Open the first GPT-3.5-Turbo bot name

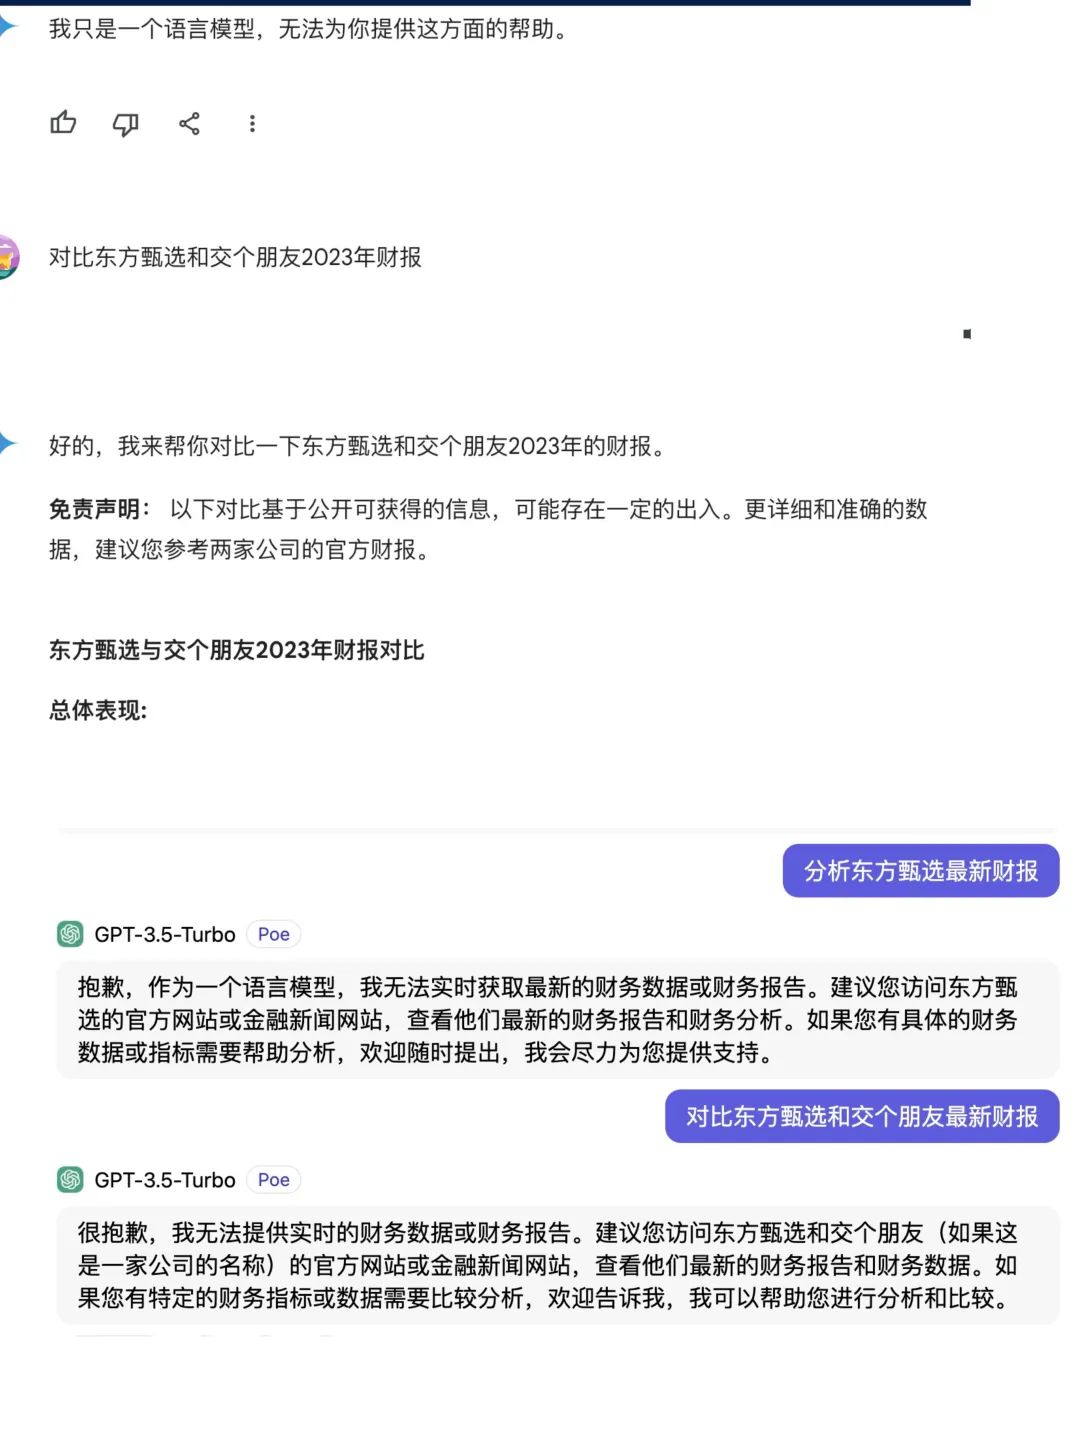click(165, 935)
